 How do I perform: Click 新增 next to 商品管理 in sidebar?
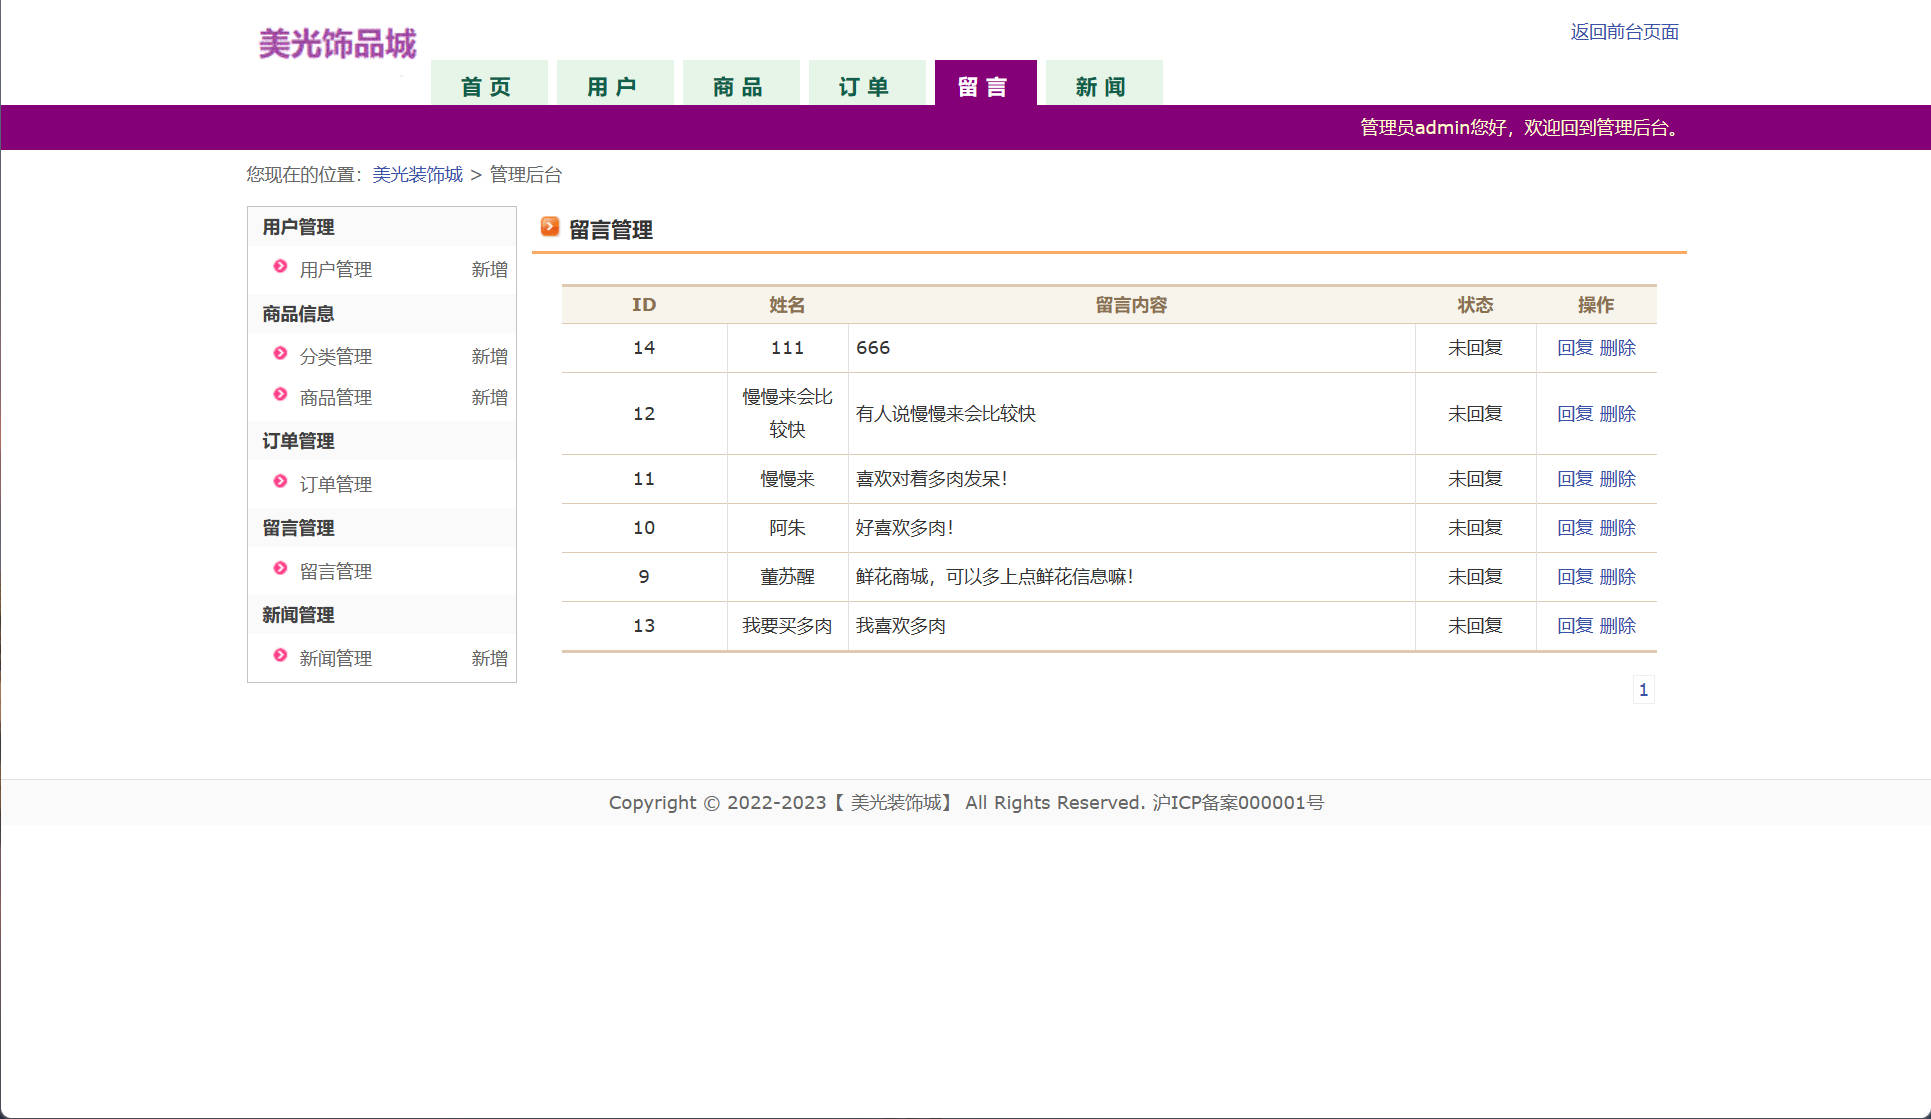[489, 398]
